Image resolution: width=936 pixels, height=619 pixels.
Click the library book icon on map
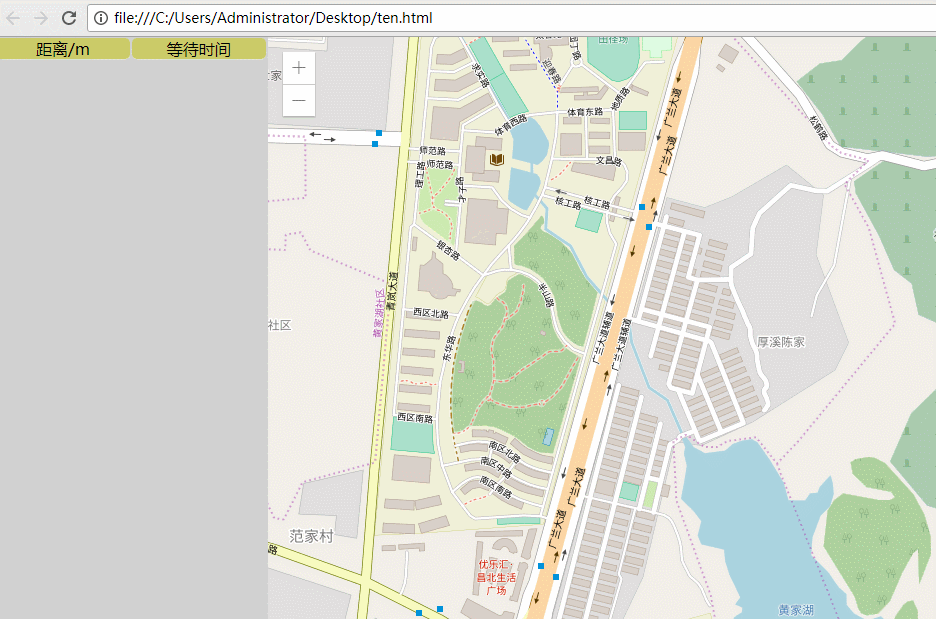tap(497, 159)
